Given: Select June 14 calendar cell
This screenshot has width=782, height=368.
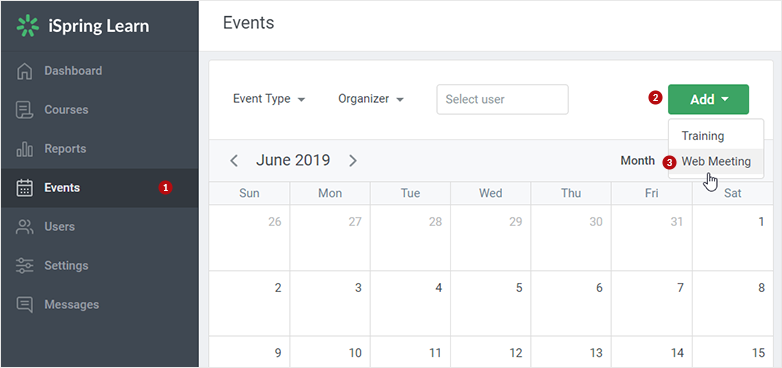Looking at the screenshot, I should [x=652, y=352].
